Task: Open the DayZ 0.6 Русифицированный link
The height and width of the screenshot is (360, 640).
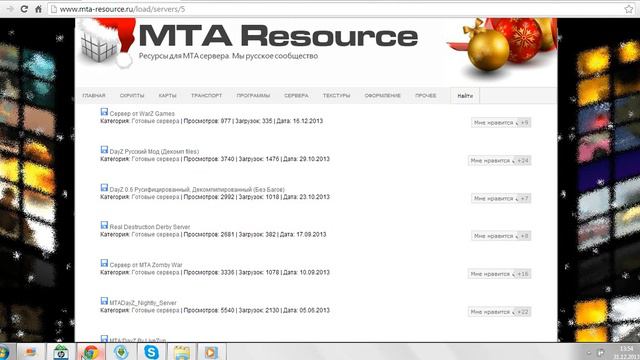Action: pos(197,189)
